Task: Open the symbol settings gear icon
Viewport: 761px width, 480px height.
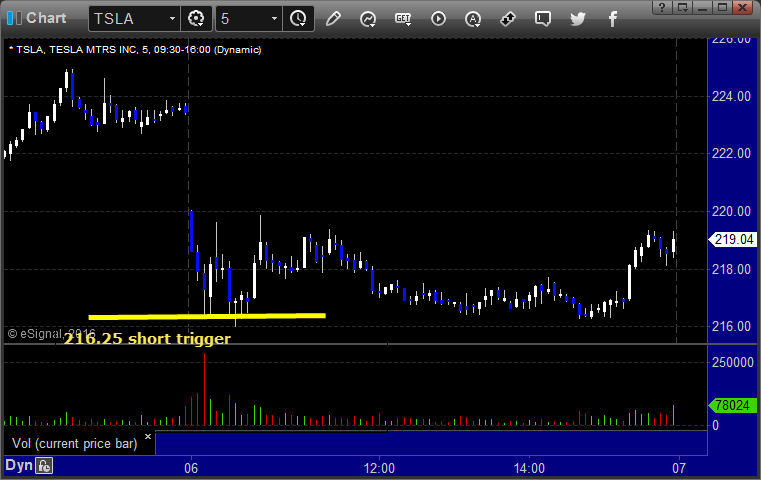Action: [196, 18]
